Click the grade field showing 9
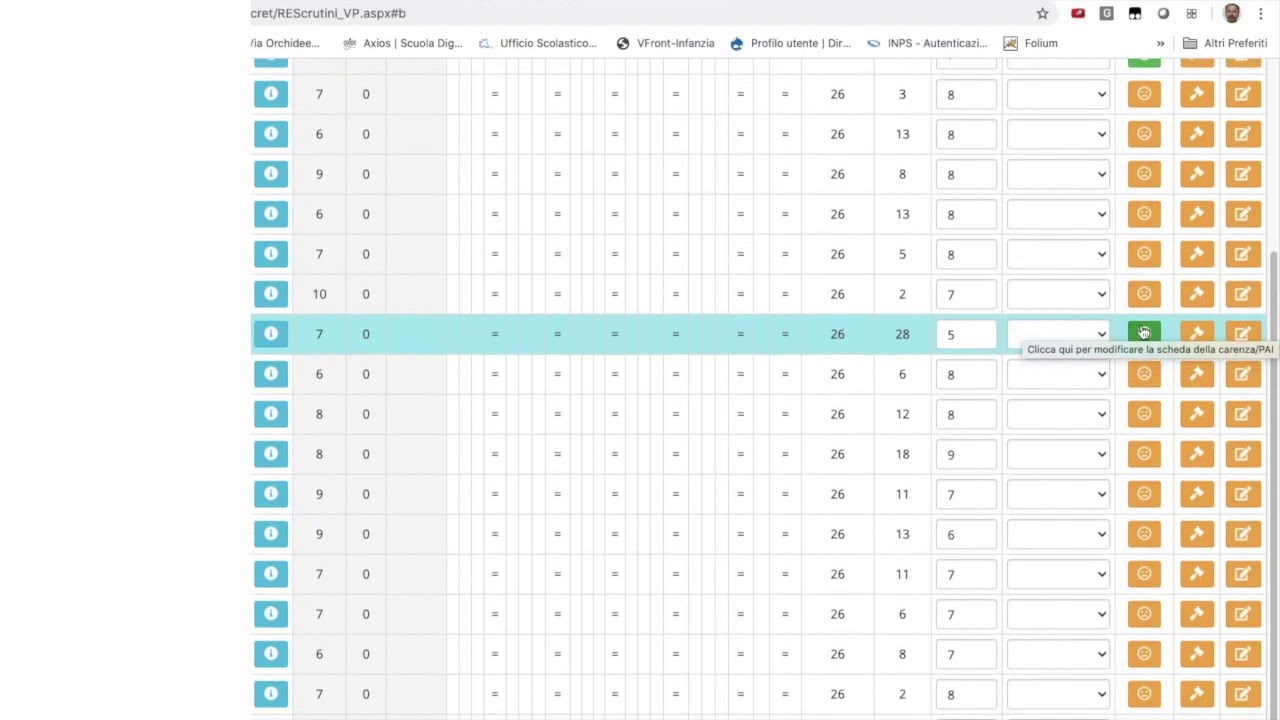Image resolution: width=1280 pixels, height=720 pixels. [966, 454]
